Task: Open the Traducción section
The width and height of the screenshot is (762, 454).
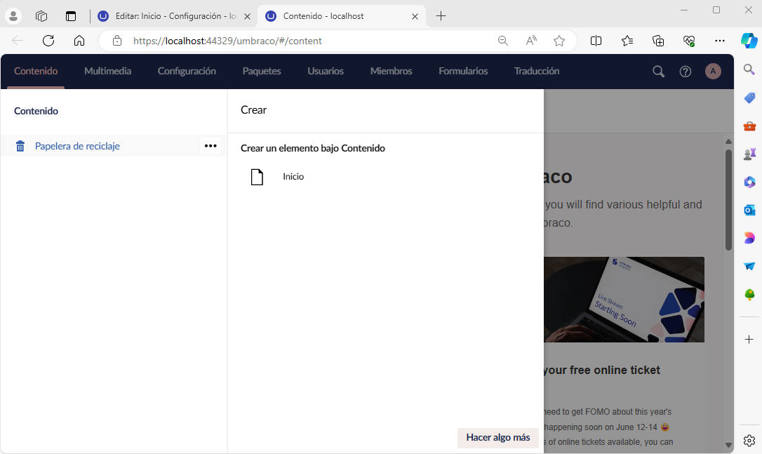Action: click(537, 71)
